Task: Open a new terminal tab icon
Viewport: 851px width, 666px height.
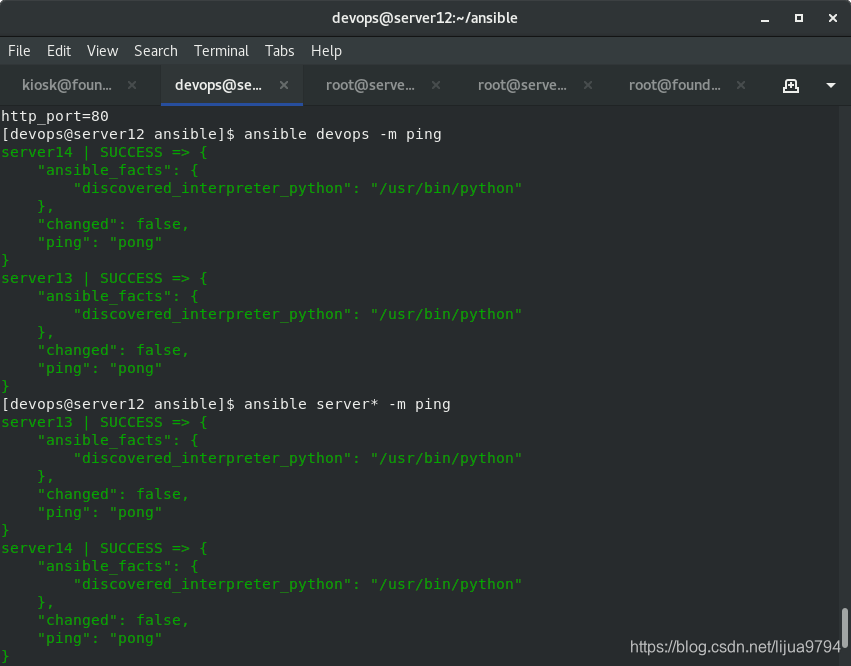Action: pyautogui.click(x=791, y=86)
